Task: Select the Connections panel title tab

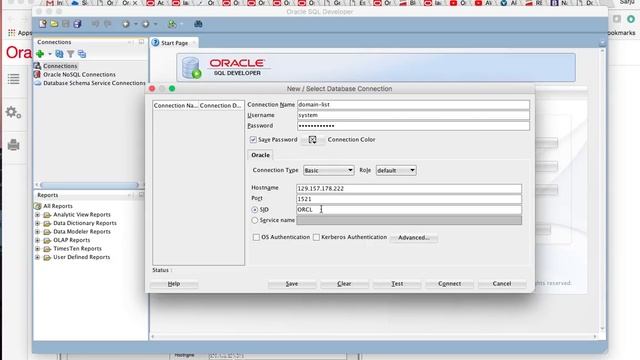Action: tap(54, 42)
